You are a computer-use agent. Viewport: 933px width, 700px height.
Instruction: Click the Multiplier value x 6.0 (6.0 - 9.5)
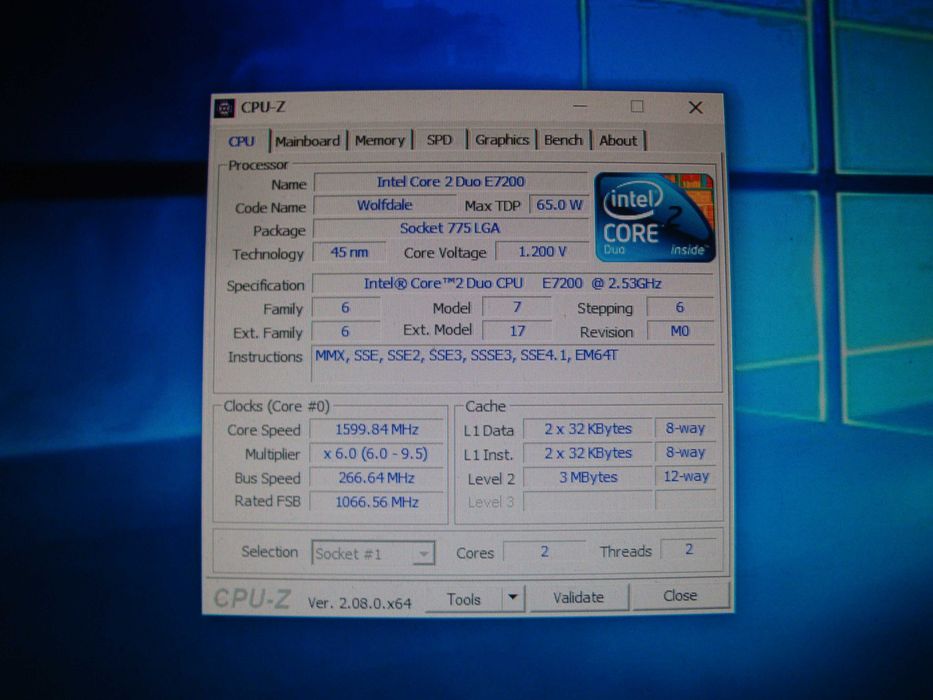(376, 454)
